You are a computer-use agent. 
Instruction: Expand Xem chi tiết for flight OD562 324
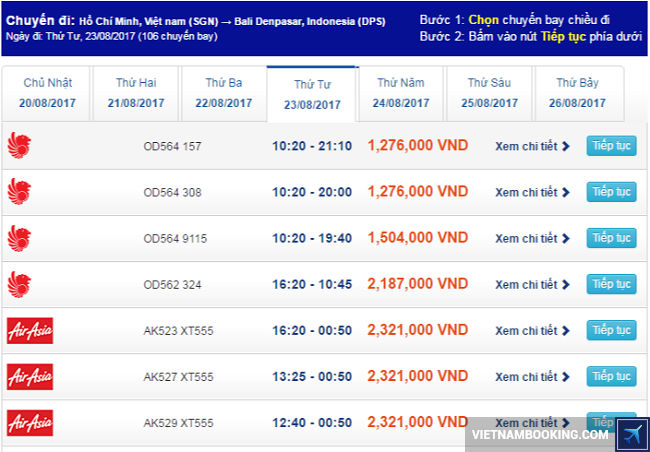click(x=532, y=284)
